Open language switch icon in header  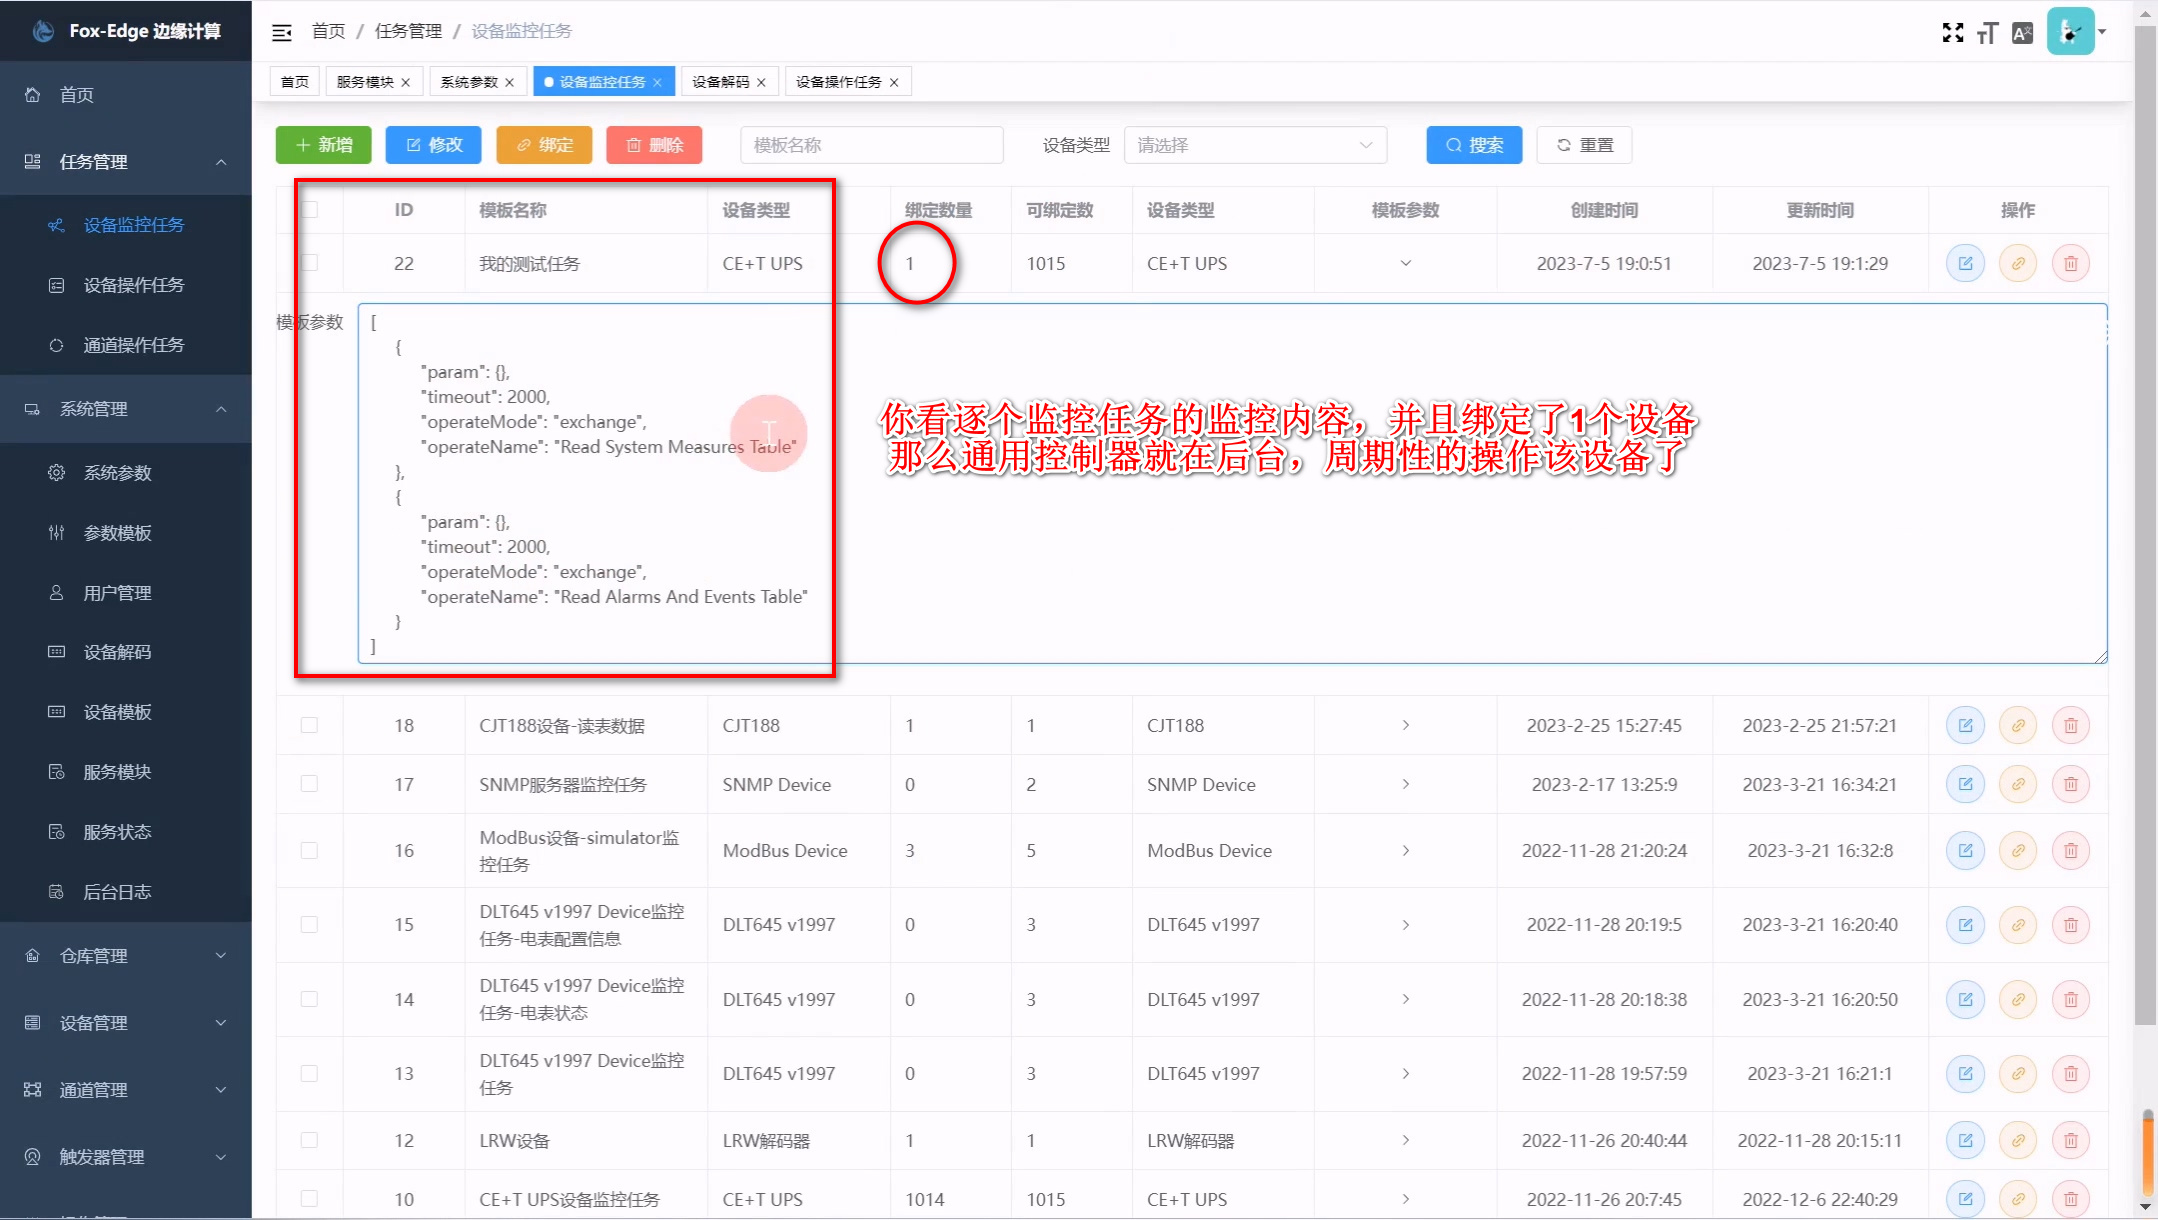click(x=2022, y=33)
